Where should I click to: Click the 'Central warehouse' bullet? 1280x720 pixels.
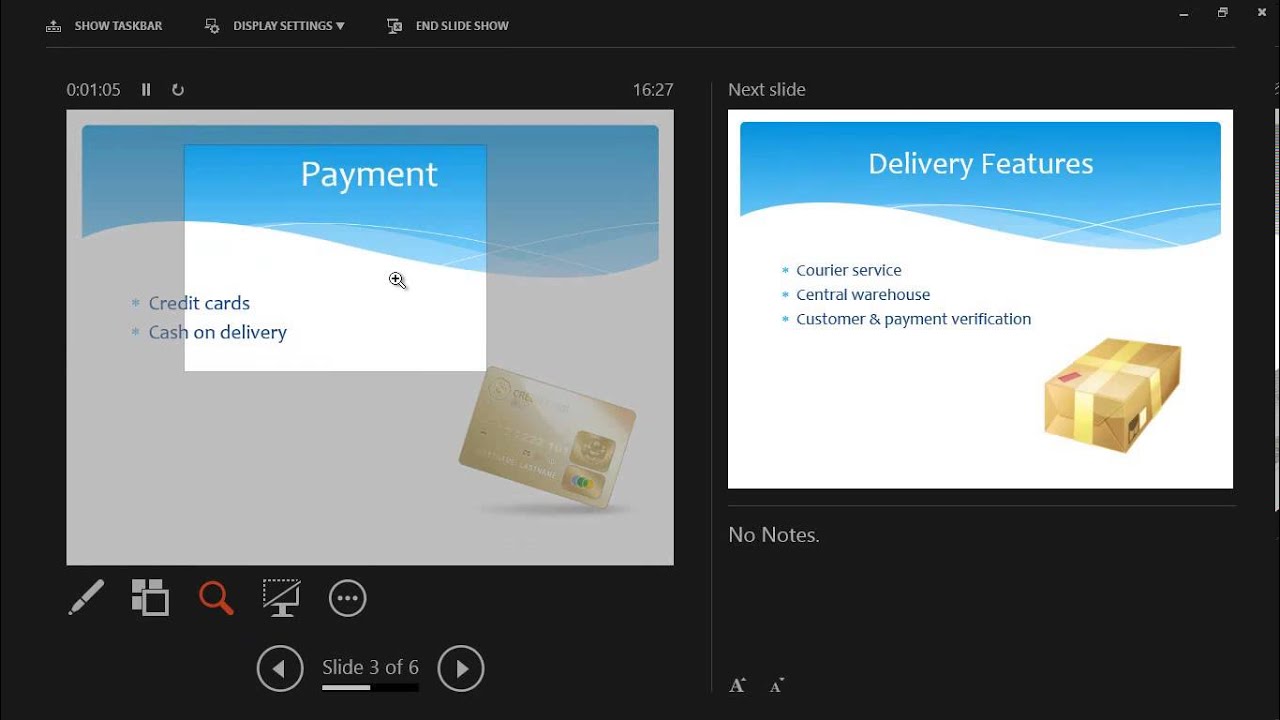863,295
